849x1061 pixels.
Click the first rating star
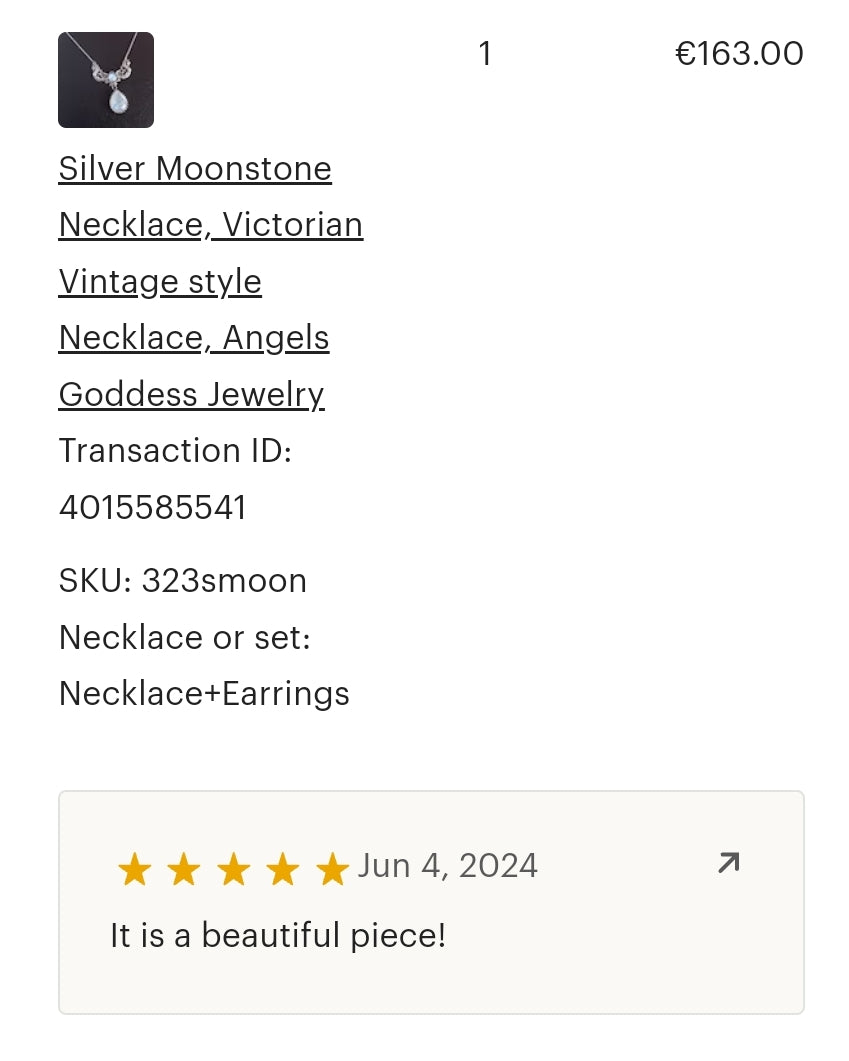[134, 870]
